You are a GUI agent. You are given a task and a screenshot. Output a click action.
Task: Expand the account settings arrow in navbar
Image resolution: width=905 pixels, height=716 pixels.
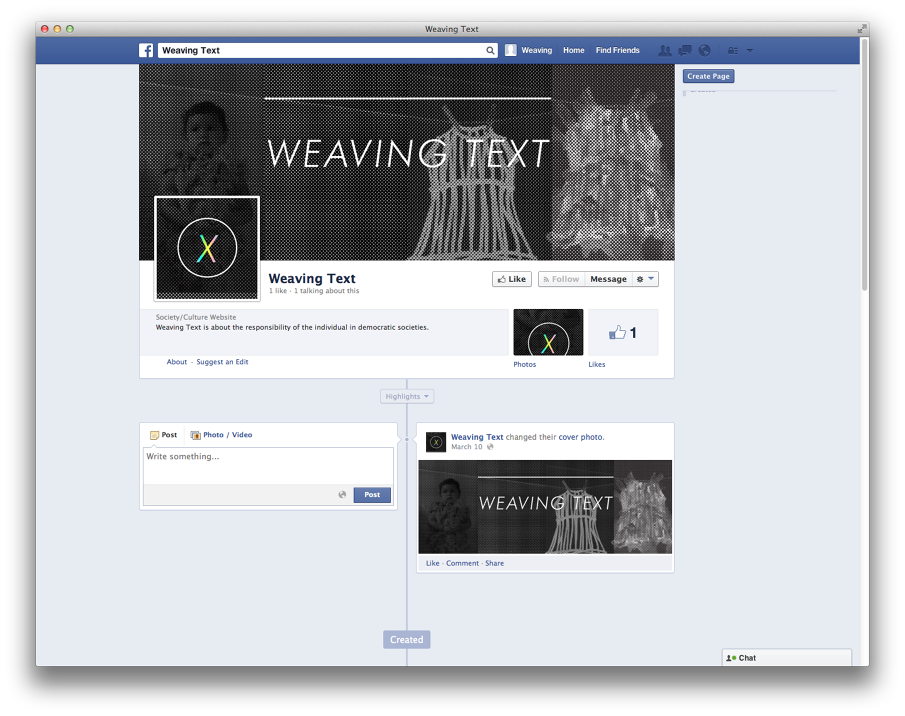pyautogui.click(x=750, y=50)
